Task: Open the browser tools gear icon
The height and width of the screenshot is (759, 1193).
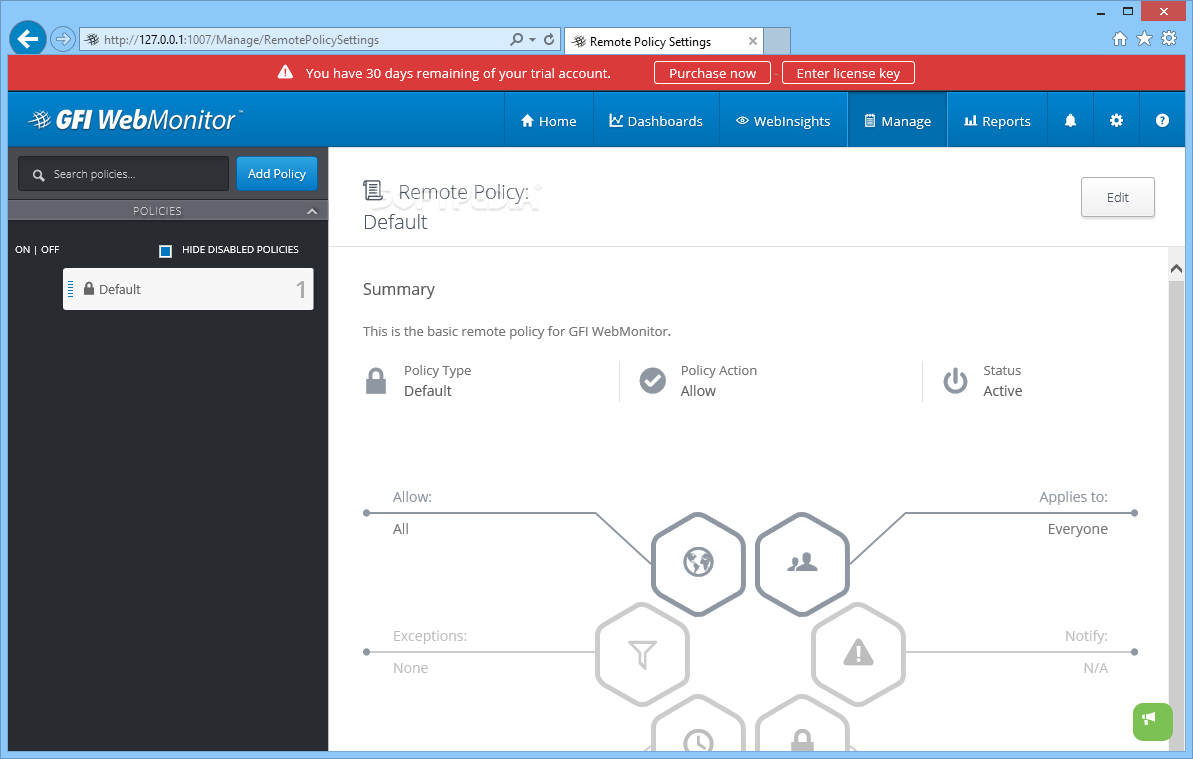Action: coord(1169,39)
